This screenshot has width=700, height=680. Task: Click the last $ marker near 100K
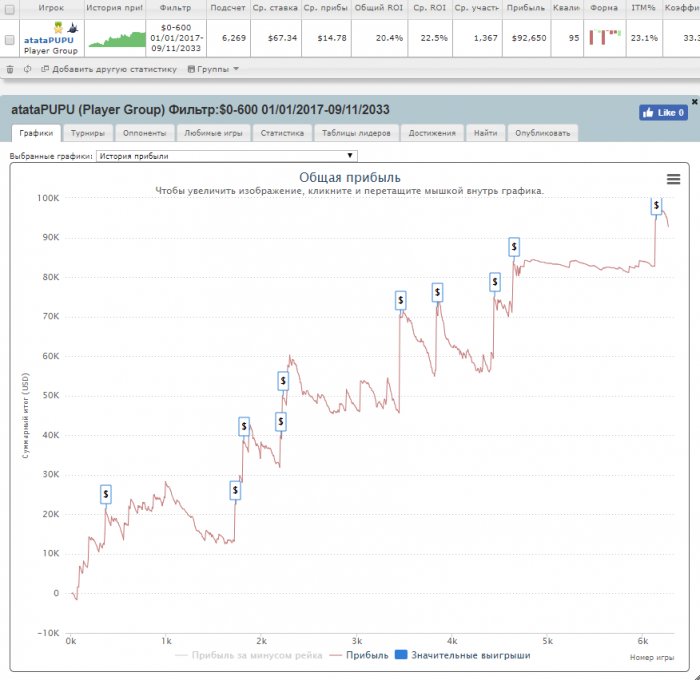pos(656,206)
